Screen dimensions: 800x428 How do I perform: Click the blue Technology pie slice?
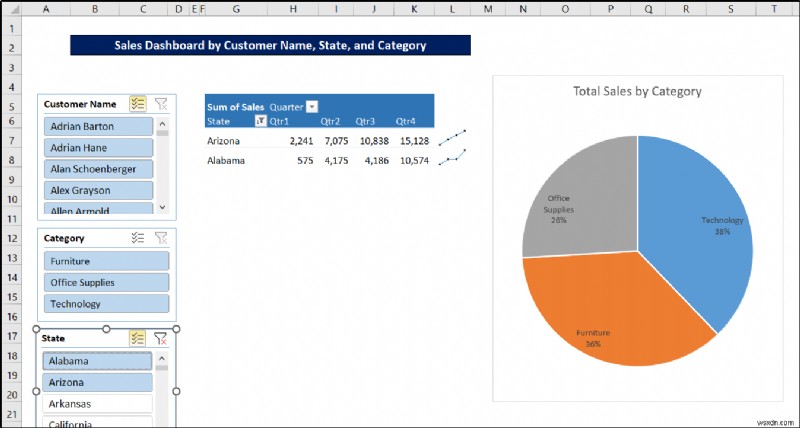pyautogui.click(x=700, y=220)
